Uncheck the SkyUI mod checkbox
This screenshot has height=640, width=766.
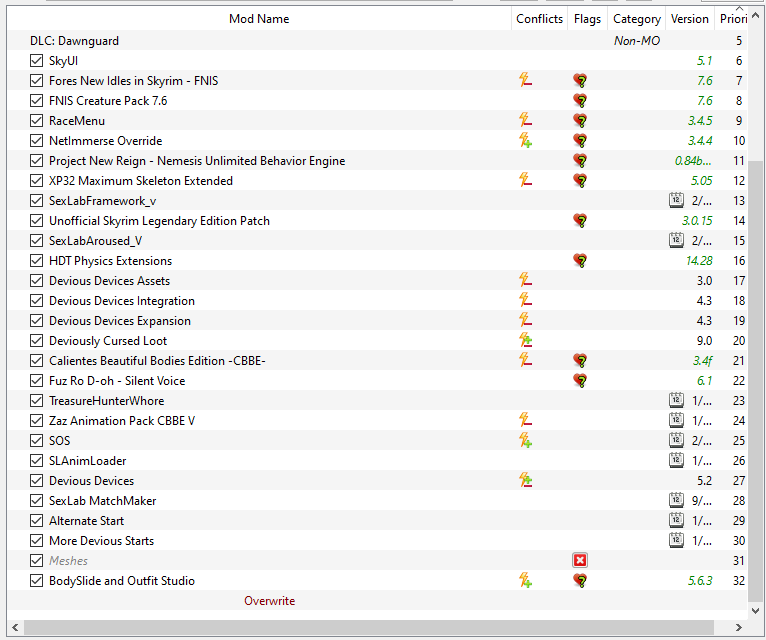36,61
